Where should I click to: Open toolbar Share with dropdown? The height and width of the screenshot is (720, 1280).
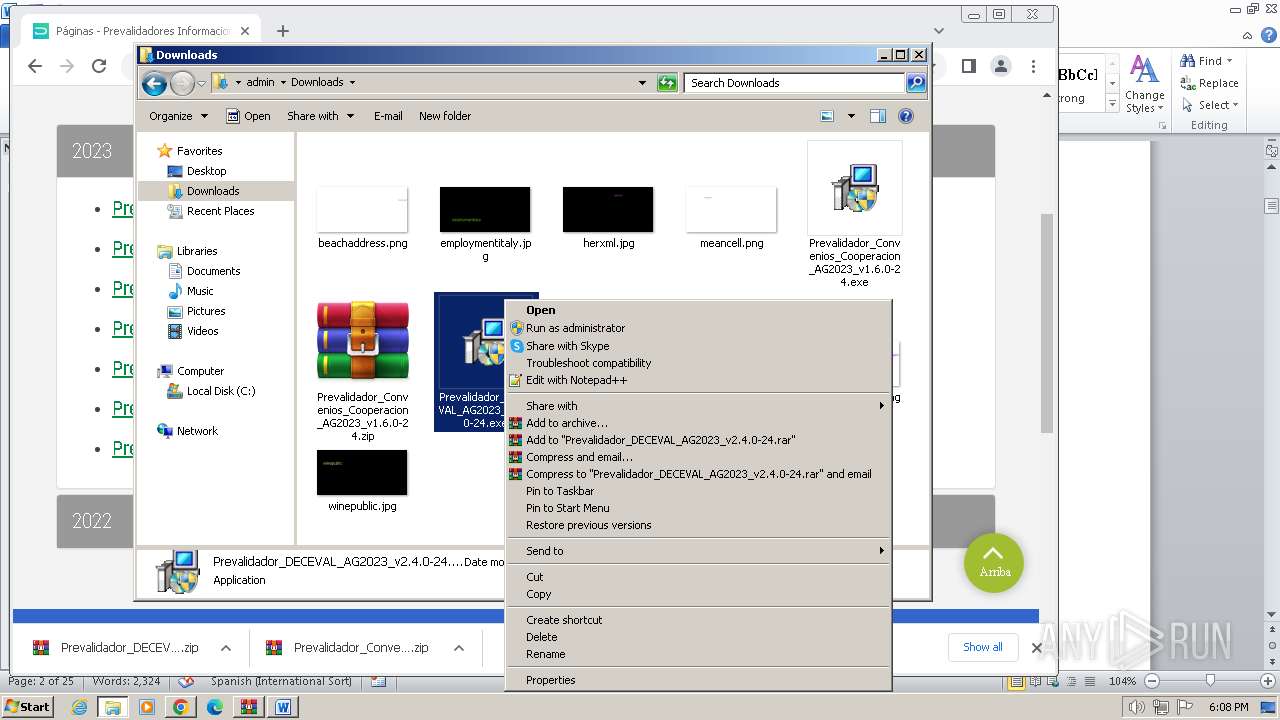point(320,116)
